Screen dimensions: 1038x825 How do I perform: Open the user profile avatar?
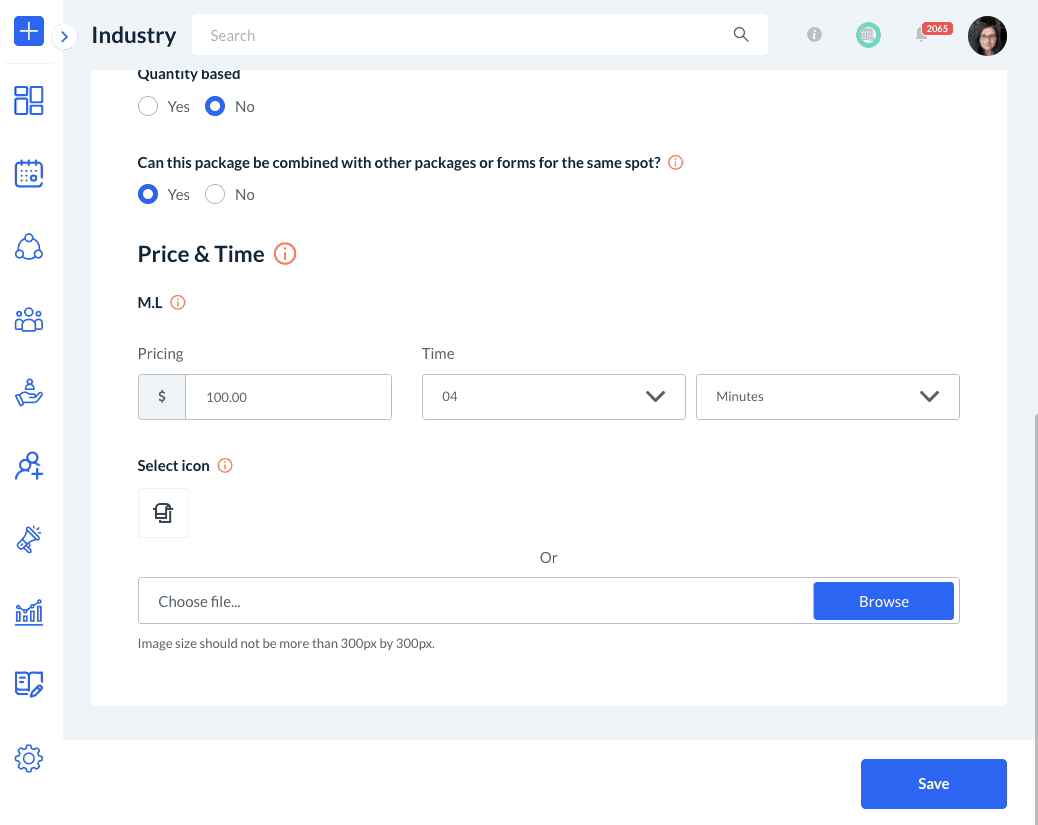(x=987, y=35)
